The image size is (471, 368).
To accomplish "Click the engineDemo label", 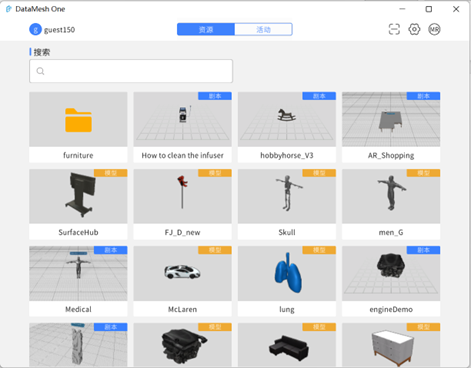I will pyautogui.click(x=391, y=309).
